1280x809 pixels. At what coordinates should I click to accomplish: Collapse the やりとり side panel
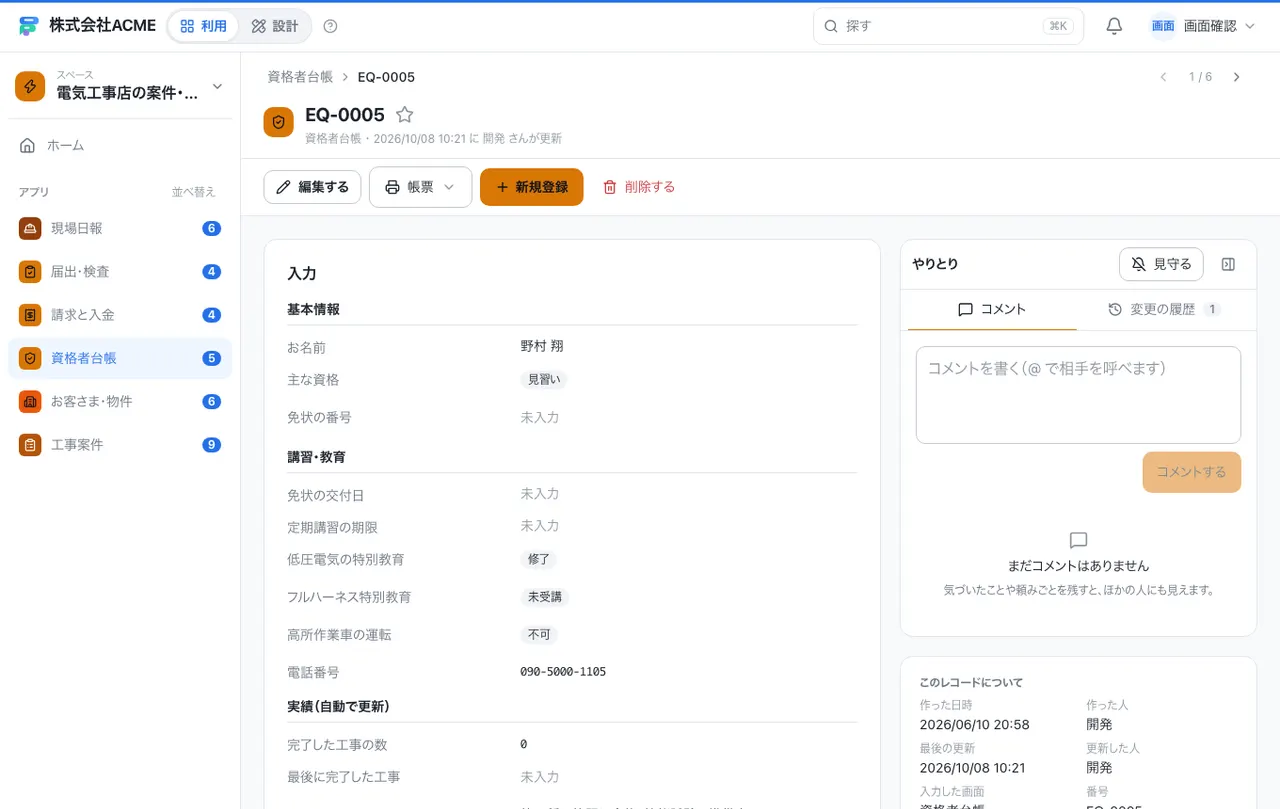point(1229,264)
